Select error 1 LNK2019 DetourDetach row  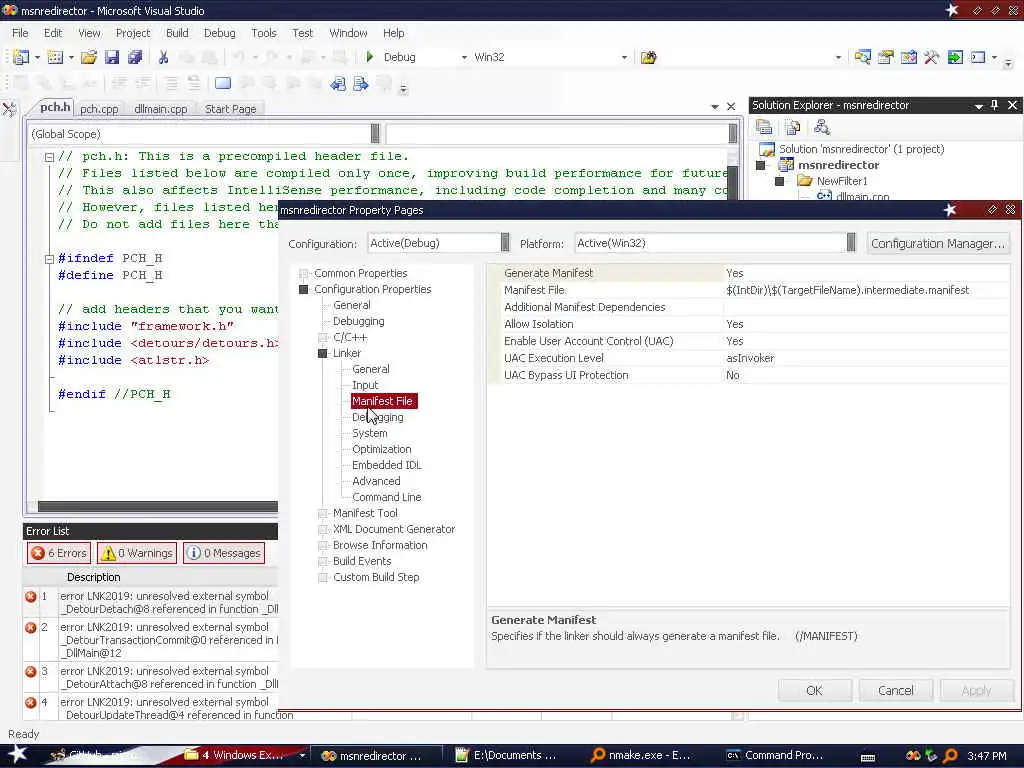point(151,603)
